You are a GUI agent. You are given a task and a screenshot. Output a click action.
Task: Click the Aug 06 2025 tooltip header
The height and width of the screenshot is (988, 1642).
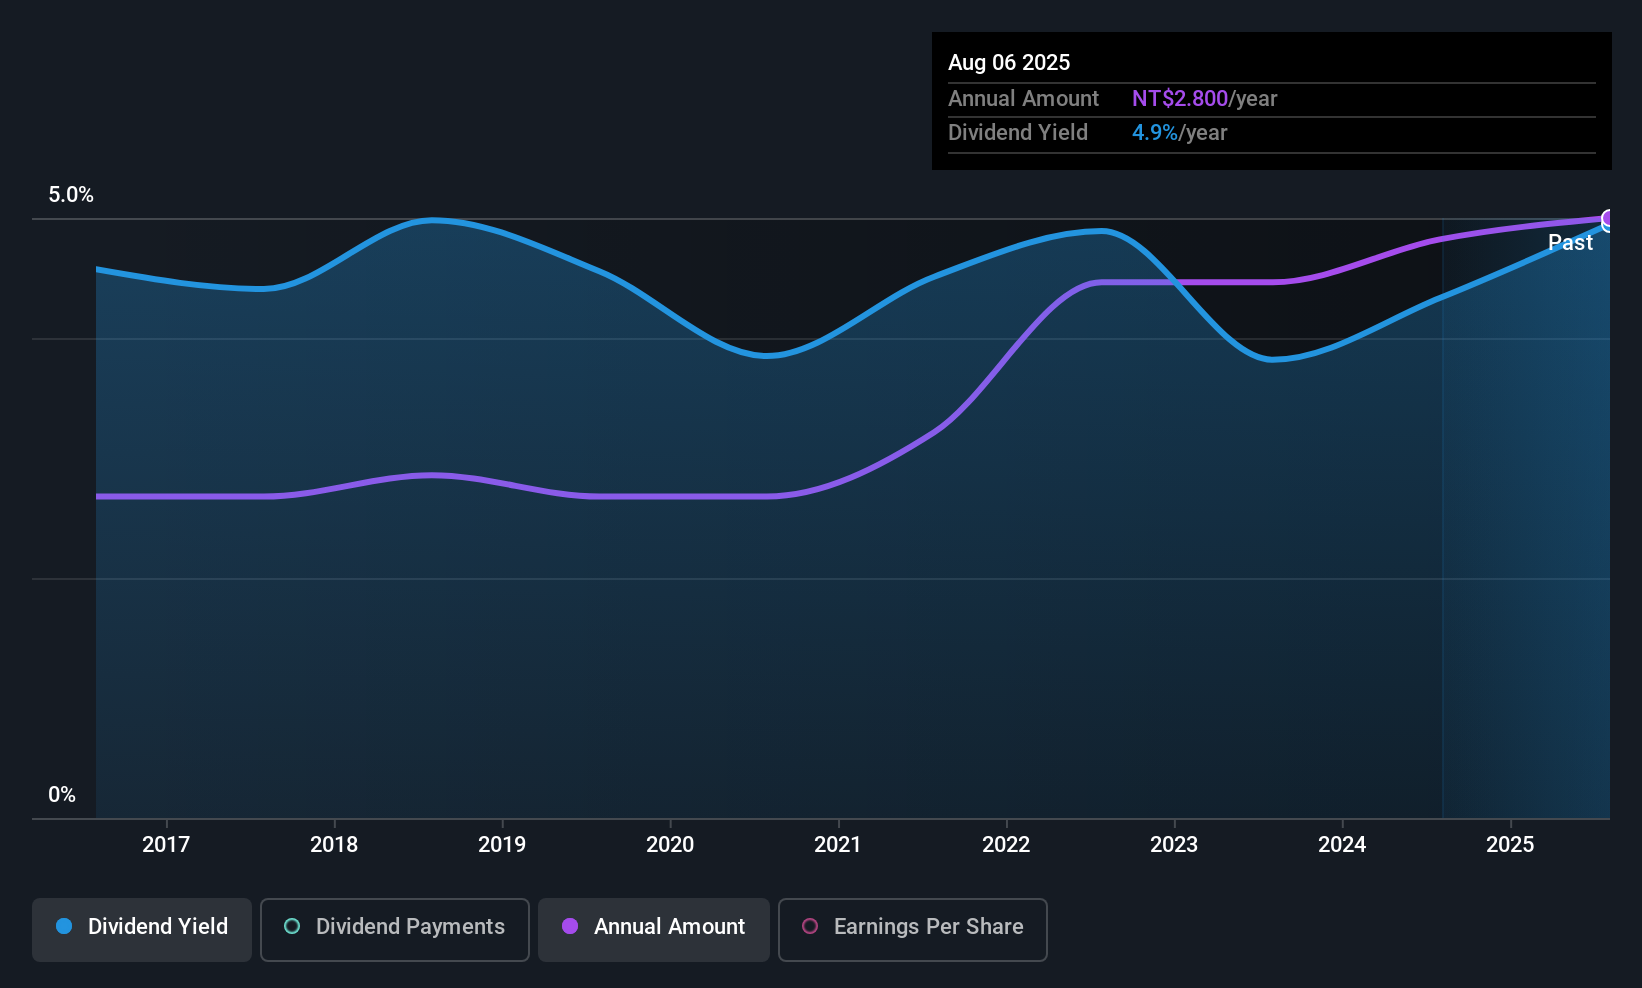[1009, 62]
